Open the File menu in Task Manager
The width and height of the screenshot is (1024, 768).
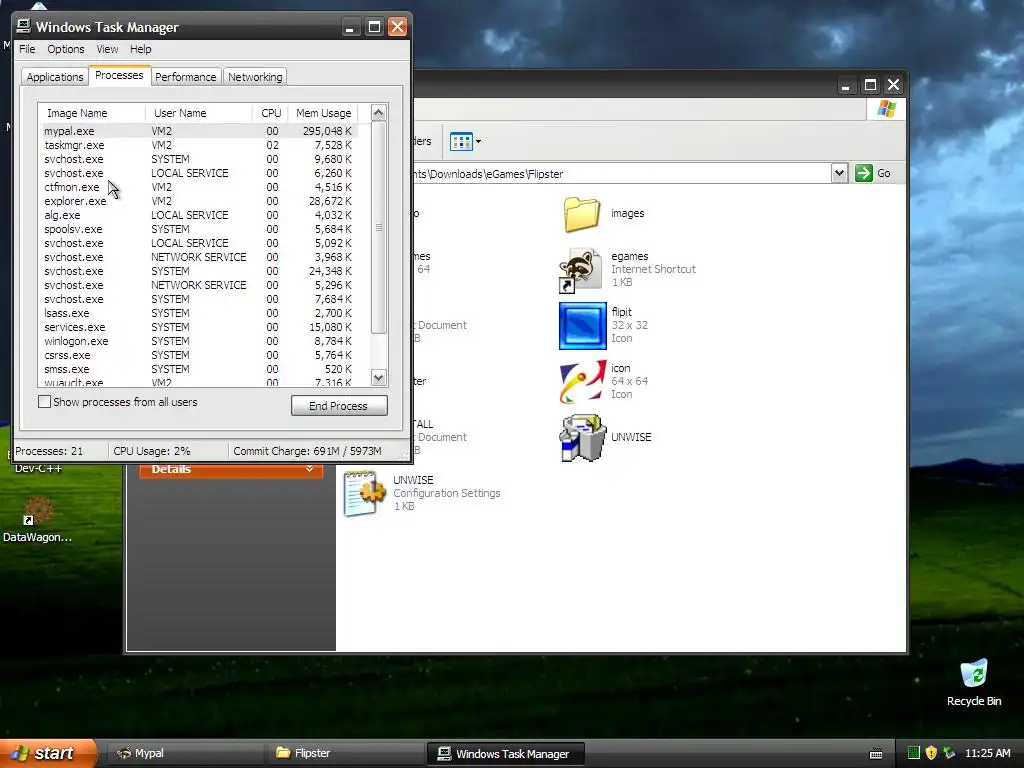27,49
